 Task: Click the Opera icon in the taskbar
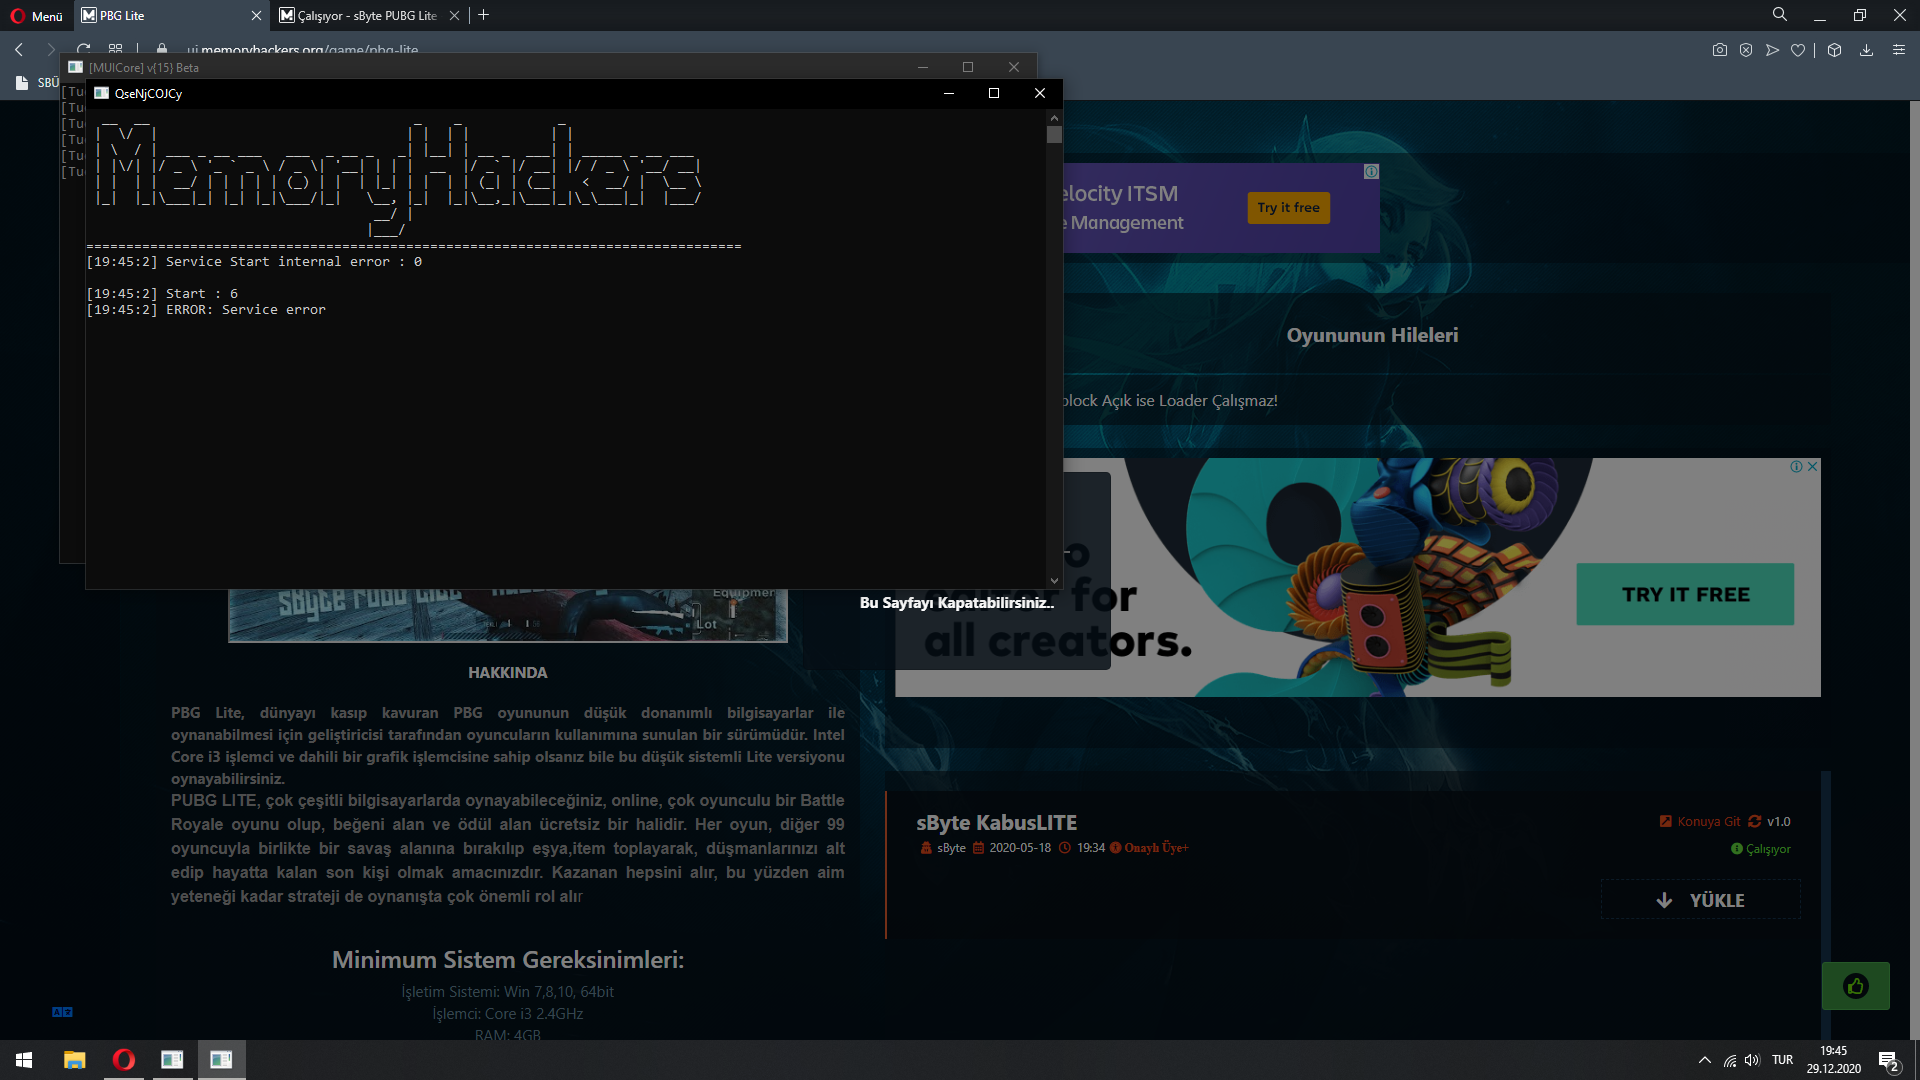pos(124,1060)
